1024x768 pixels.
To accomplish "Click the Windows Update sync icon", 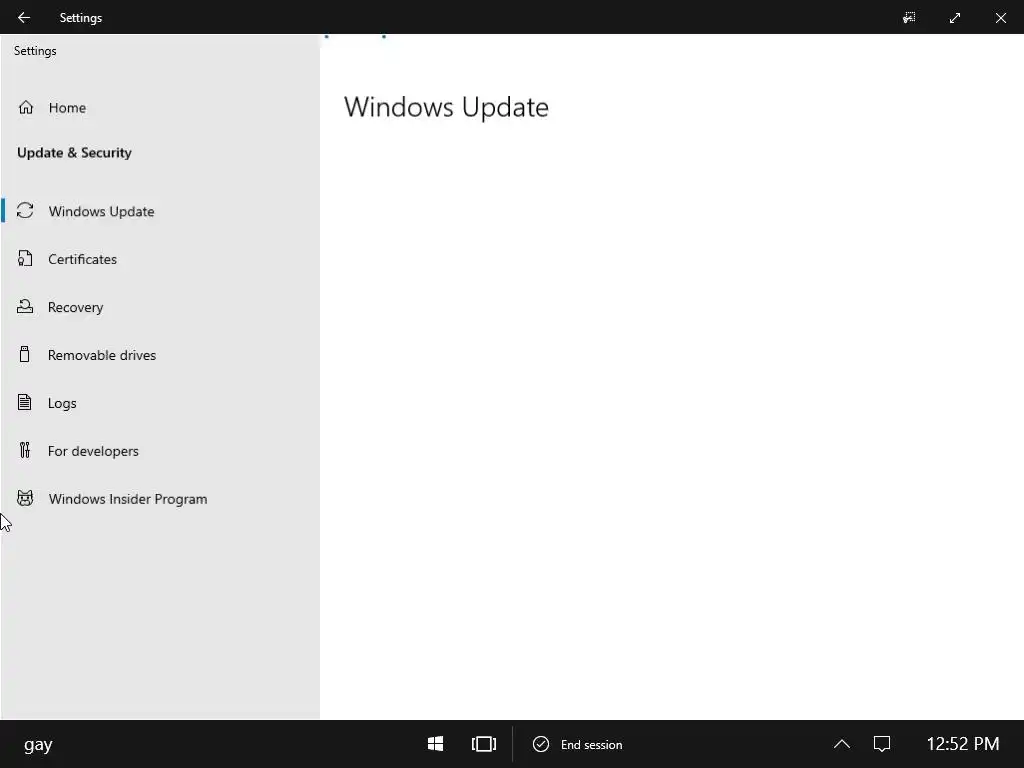I will pyautogui.click(x=25, y=210).
